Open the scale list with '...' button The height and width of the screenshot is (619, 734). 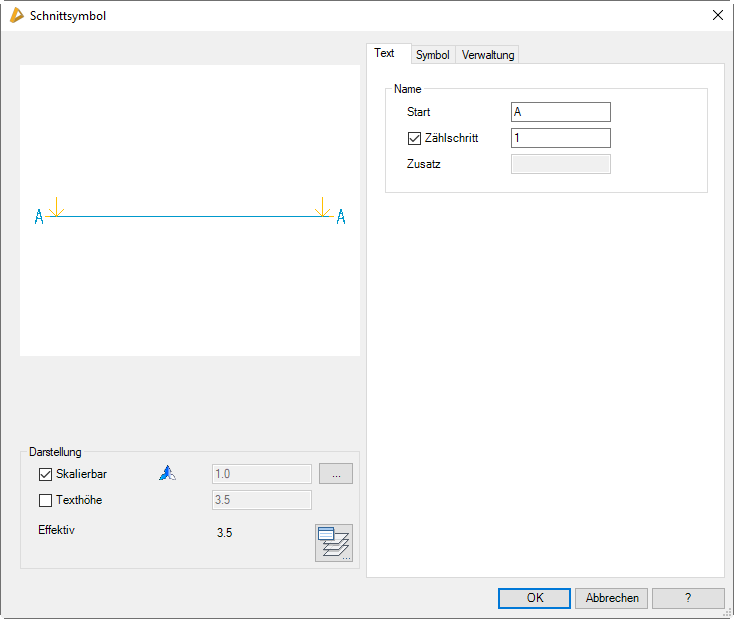point(335,474)
